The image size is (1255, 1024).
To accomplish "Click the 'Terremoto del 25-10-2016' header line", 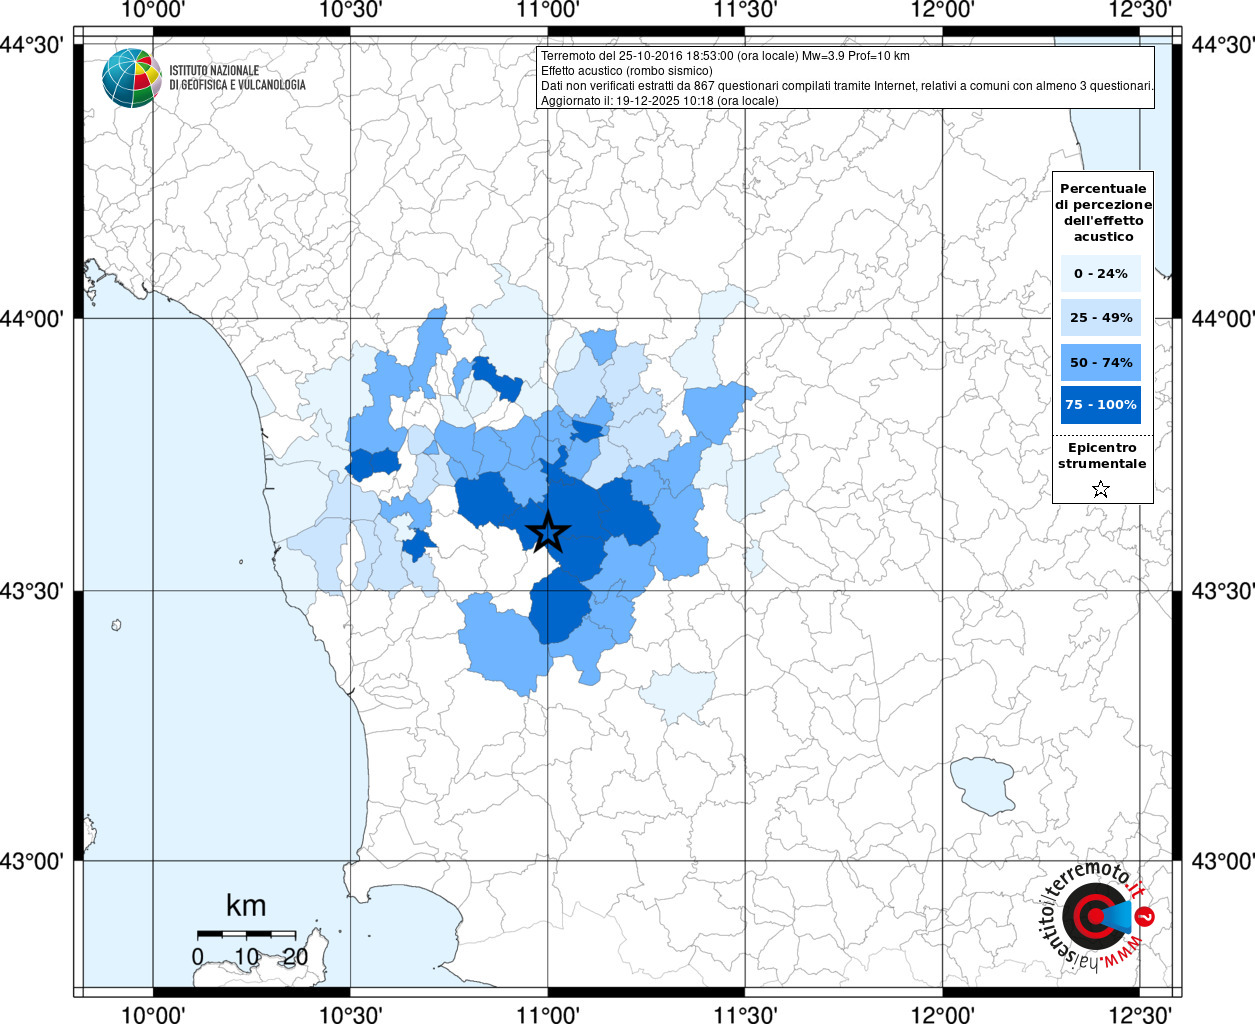I will [725, 56].
